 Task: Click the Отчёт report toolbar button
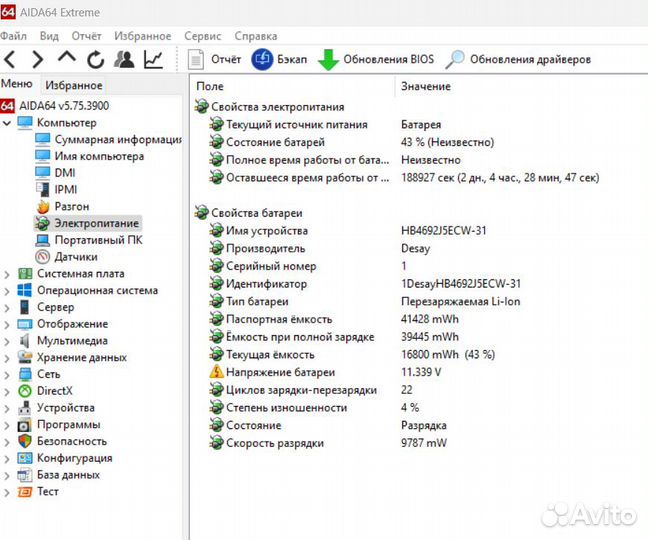214,59
